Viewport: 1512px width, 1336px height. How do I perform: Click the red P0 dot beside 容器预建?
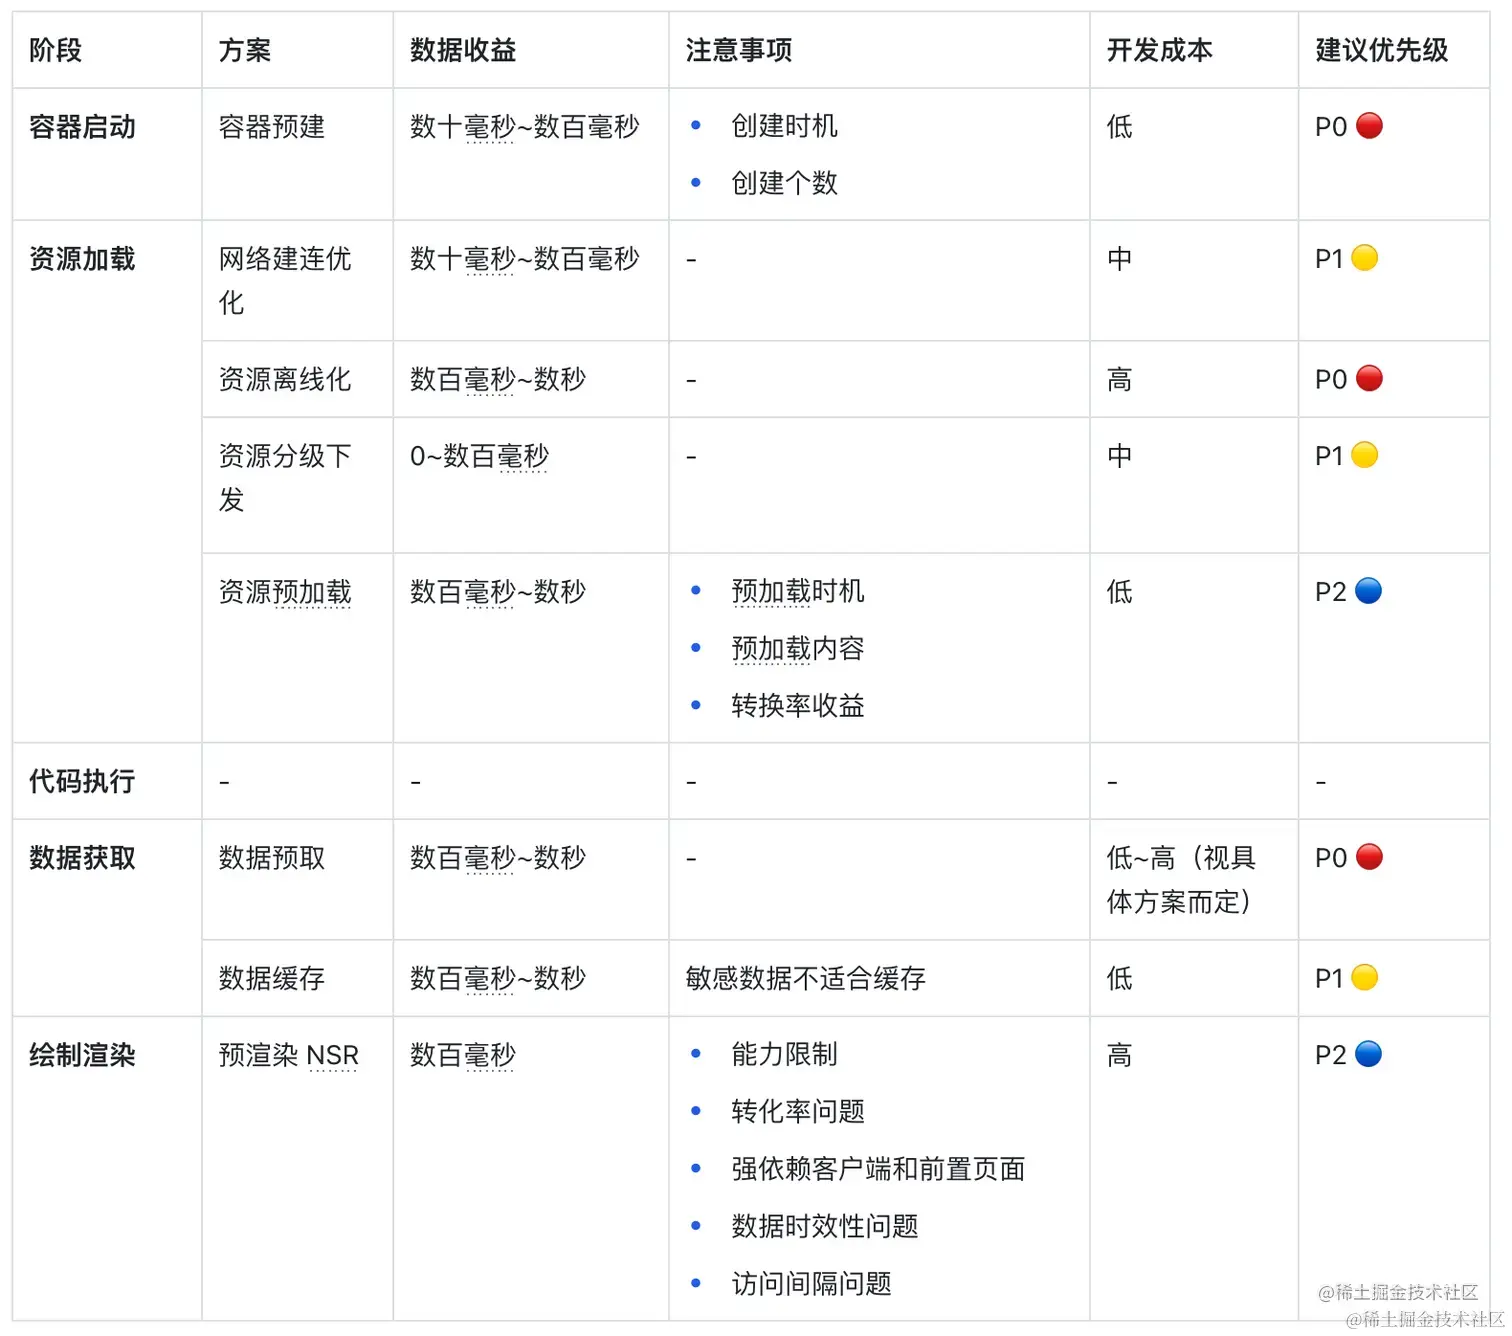(1370, 127)
